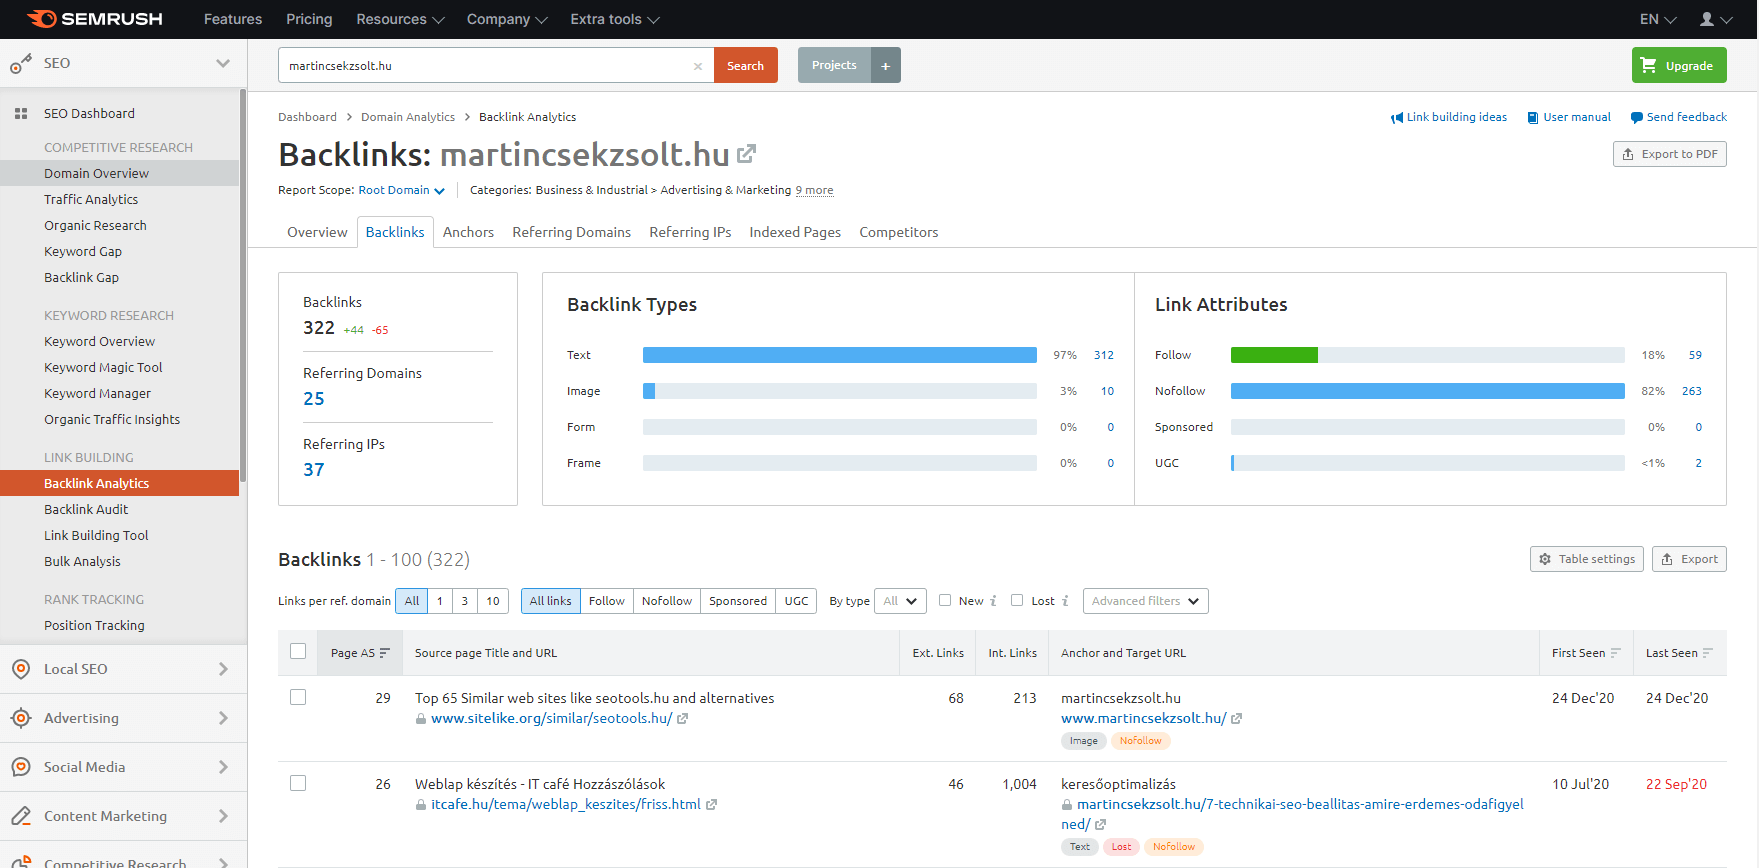Set links per ref. domain to 10

(493, 601)
